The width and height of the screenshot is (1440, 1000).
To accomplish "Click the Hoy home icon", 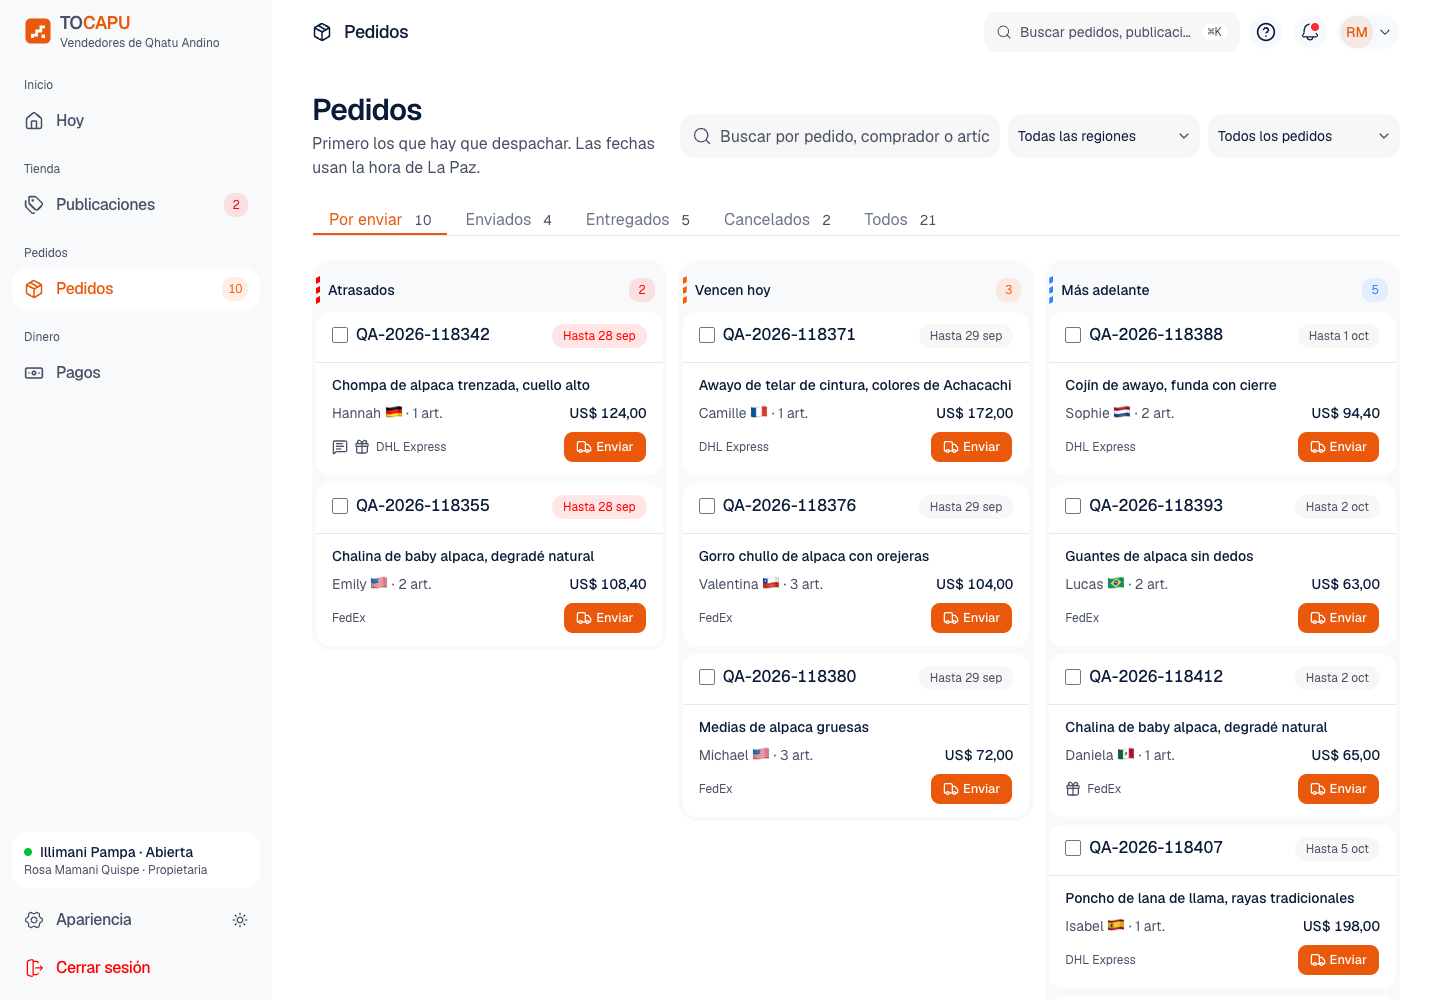I will tap(34, 121).
